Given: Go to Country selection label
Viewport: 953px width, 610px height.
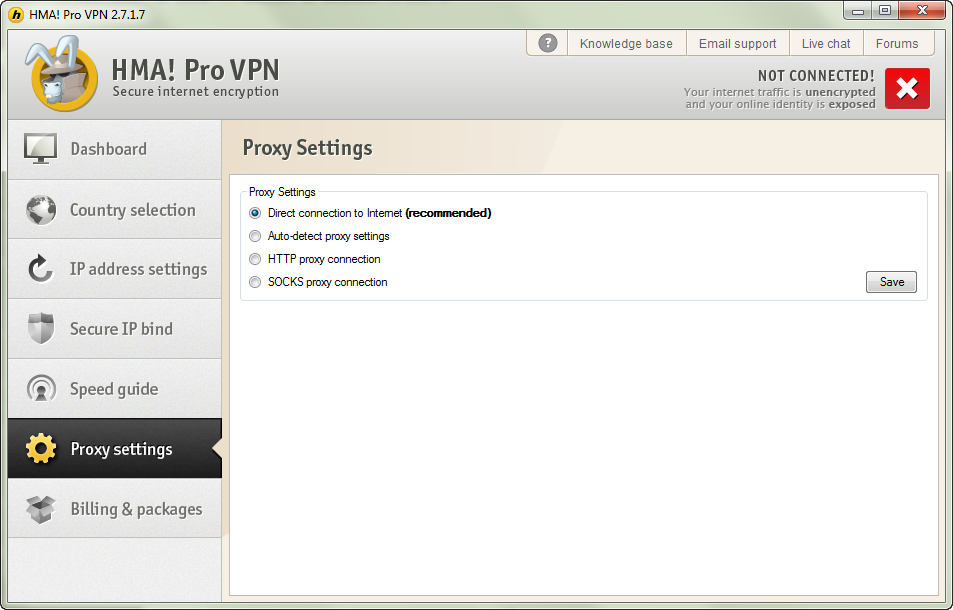Looking at the screenshot, I should click(132, 210).
